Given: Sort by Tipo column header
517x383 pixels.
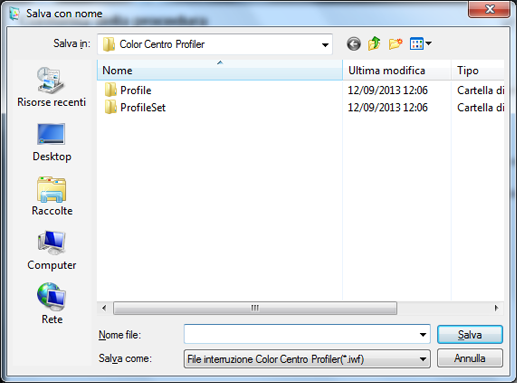Looking at the screenshot, I should (478, 70).
